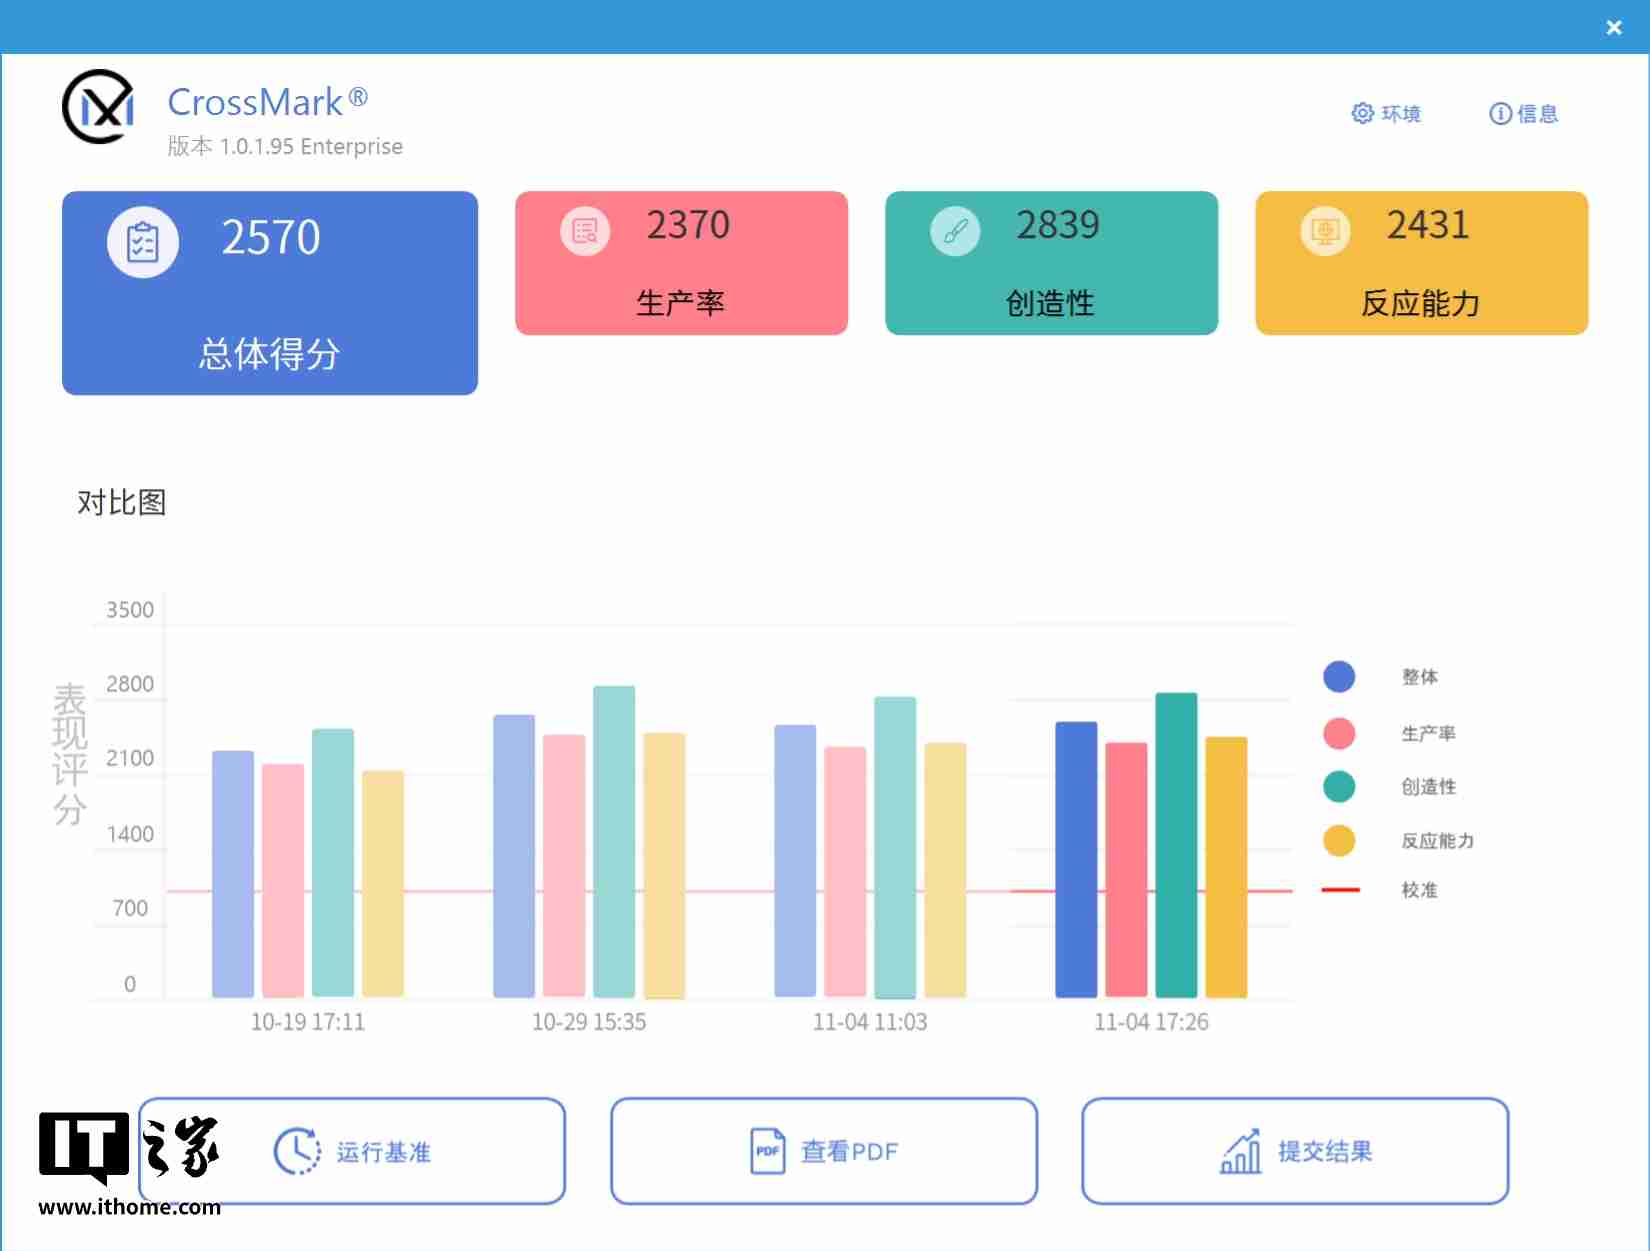Click the clock icon in the 运行基准 button
Viewport: 1650px width, 1251px height.
coord(297,1151)
